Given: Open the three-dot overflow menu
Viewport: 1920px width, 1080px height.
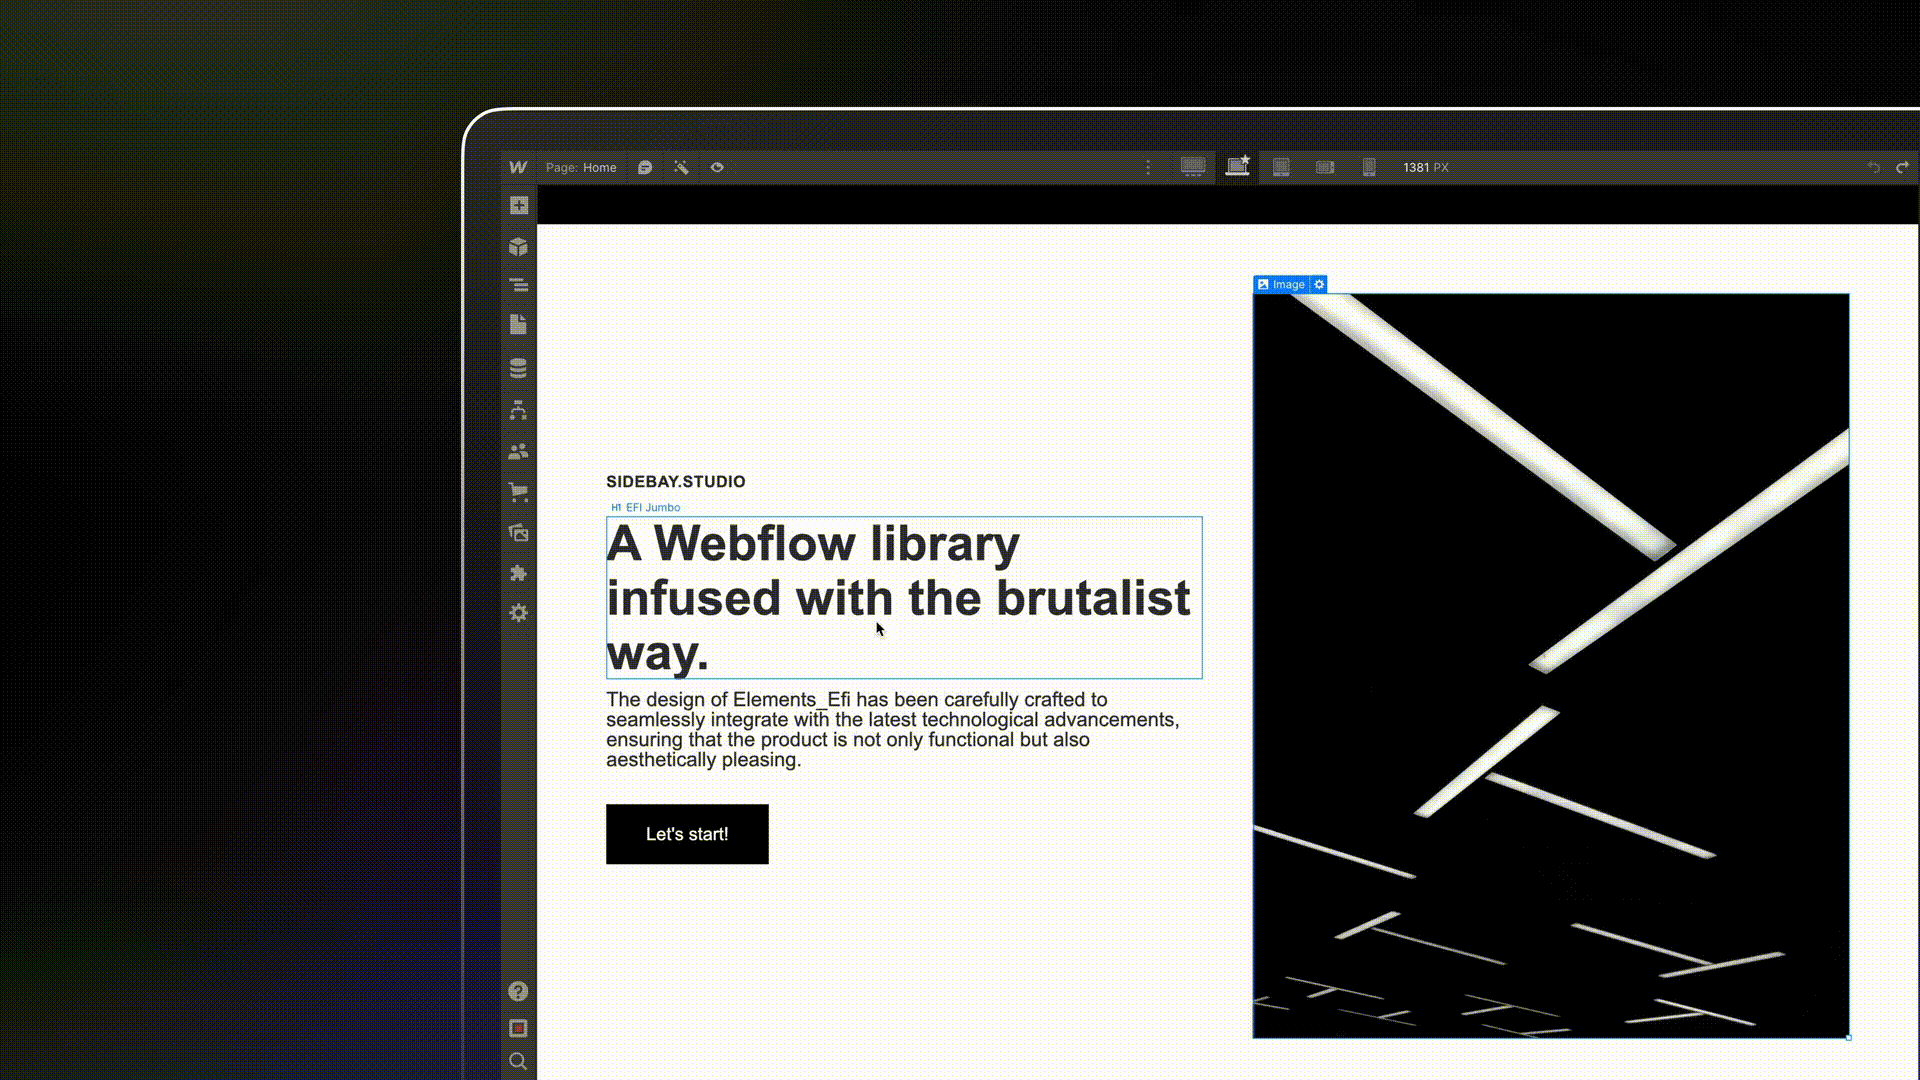Looking at the screenshot, I should point(1148,167).
